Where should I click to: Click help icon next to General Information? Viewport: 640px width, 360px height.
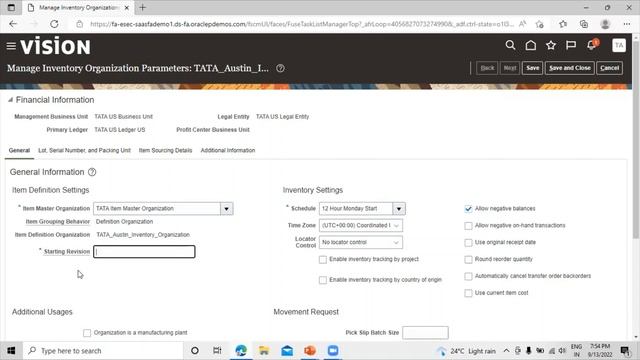pos(92,172)
